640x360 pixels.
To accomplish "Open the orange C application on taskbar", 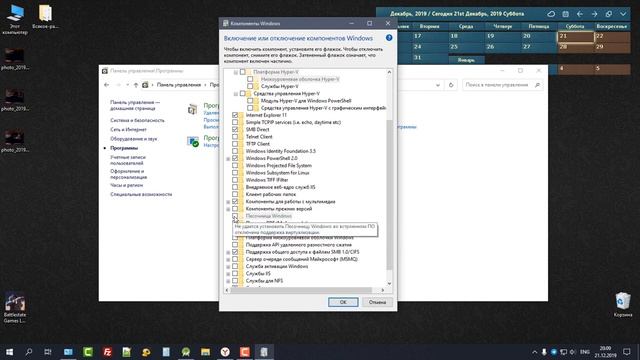I will pyautogui.click(x=244, y=352).
